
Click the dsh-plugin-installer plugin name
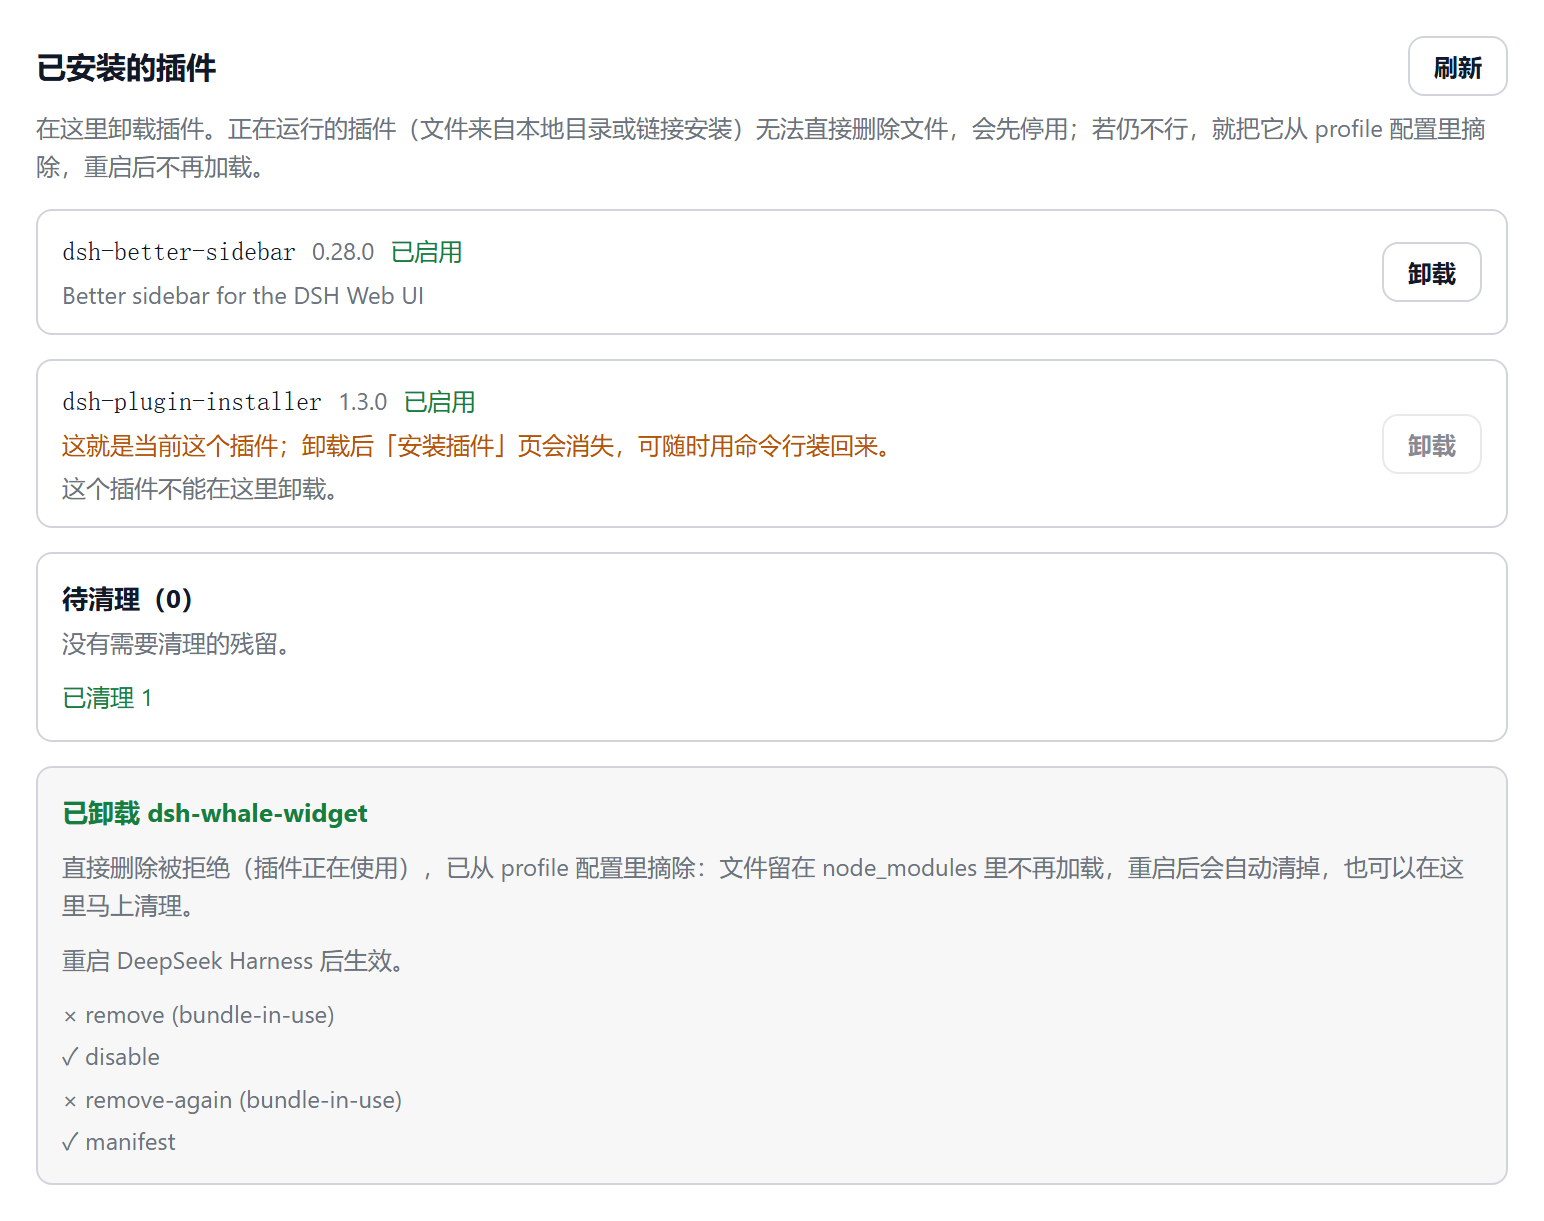tap(192, 402)
